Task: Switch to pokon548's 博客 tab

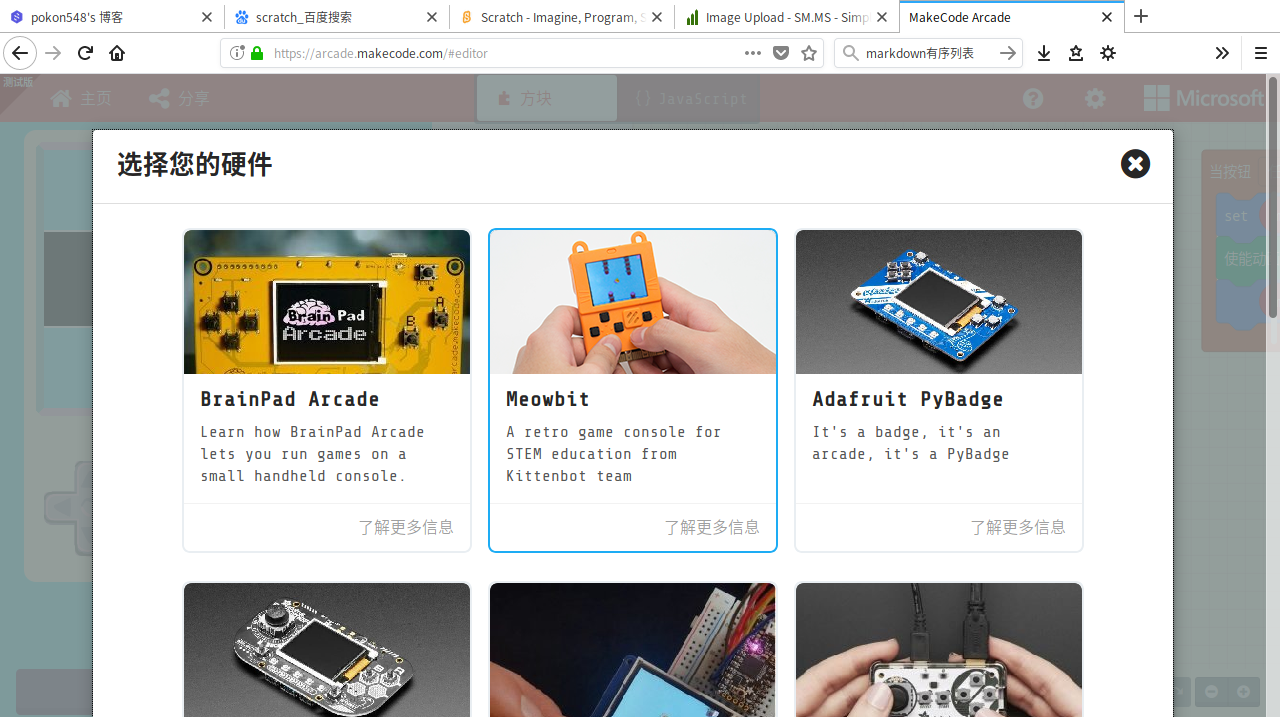Action: (x=110, y=17)
